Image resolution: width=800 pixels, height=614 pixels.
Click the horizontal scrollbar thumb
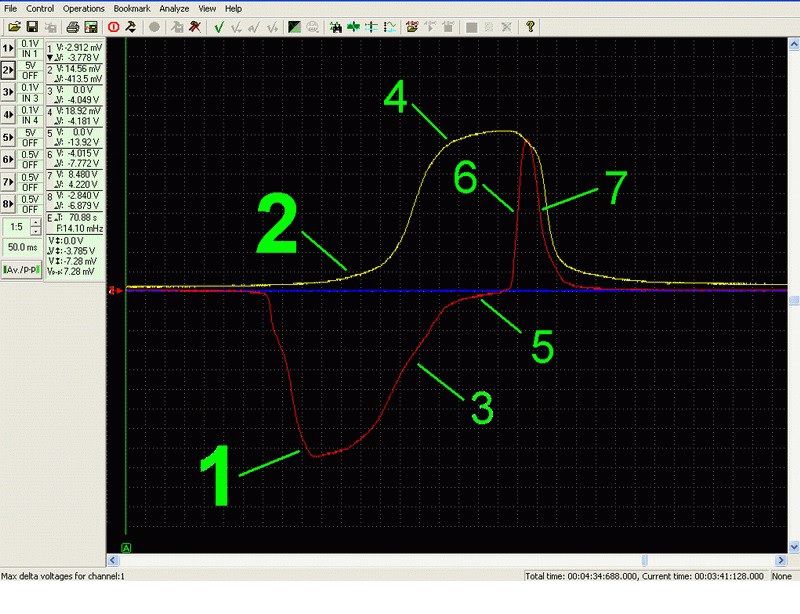point(644,560)
